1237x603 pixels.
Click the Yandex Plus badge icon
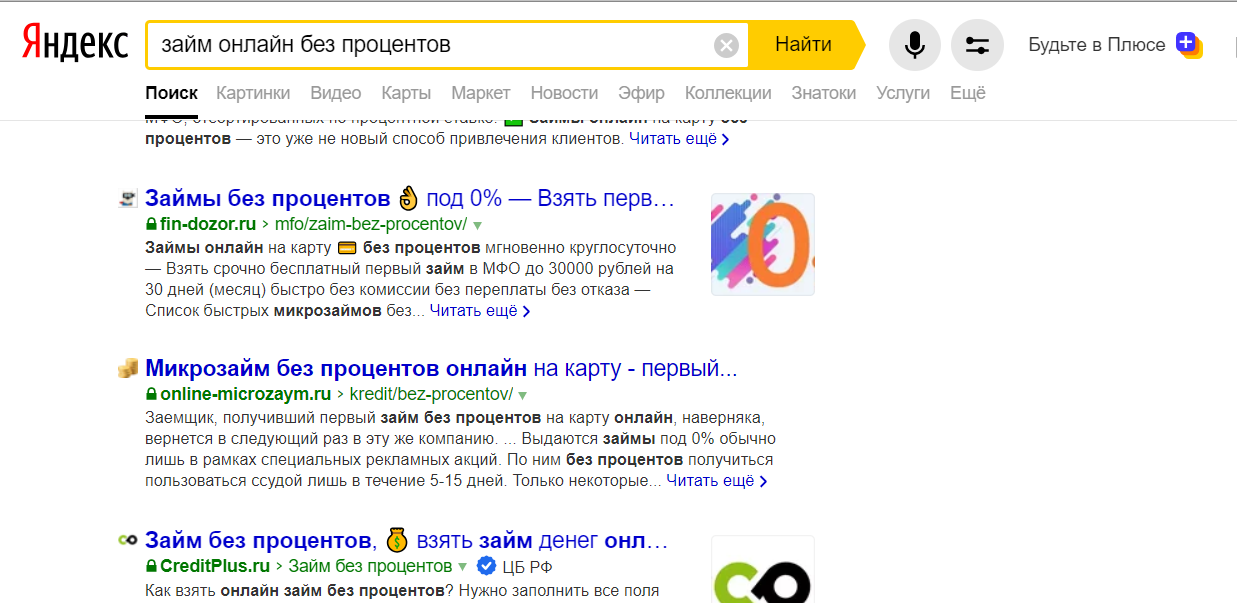point(1188,44)
